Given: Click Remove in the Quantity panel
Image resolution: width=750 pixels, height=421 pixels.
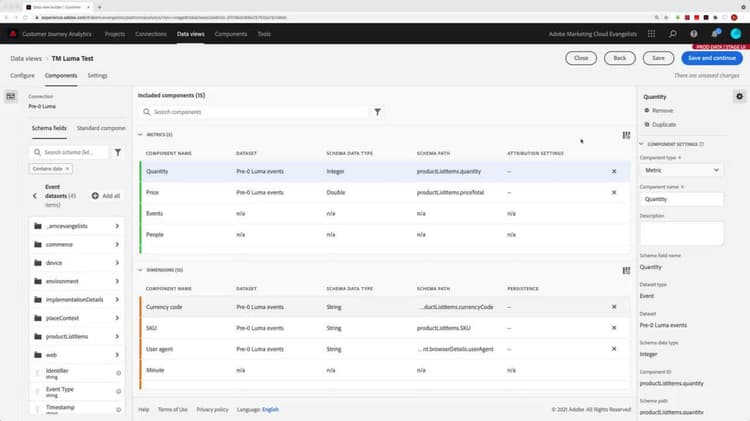Looking at the screenshot, I should point(659,111).
